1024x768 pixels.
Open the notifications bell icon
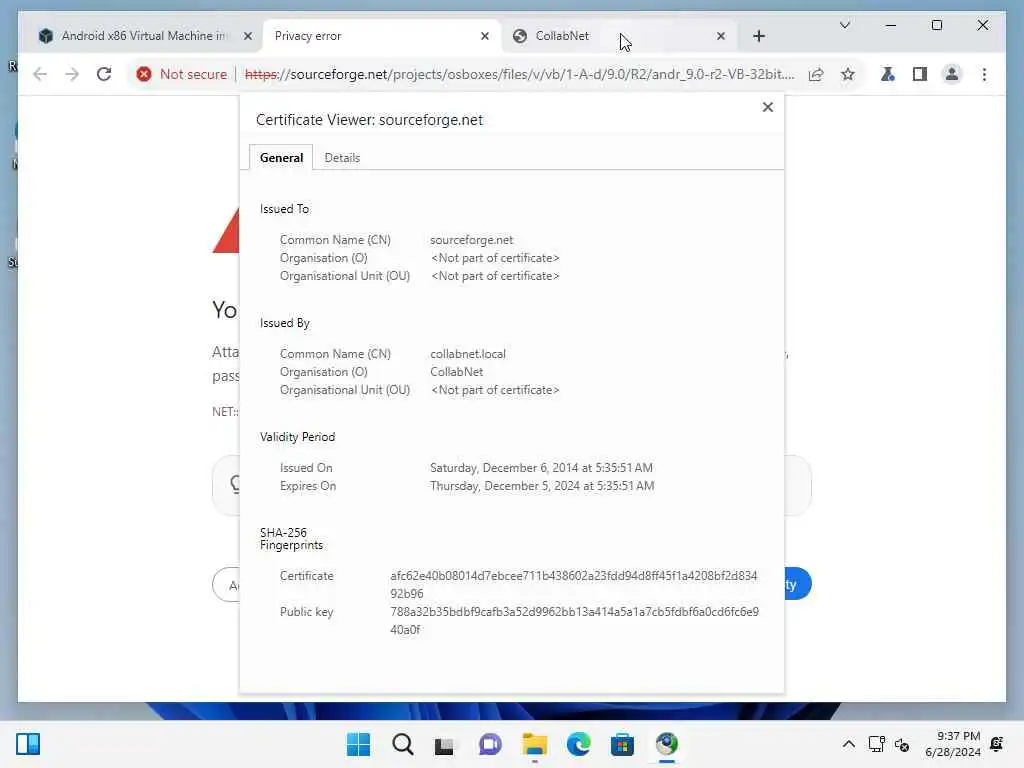(x=997, y=744)
